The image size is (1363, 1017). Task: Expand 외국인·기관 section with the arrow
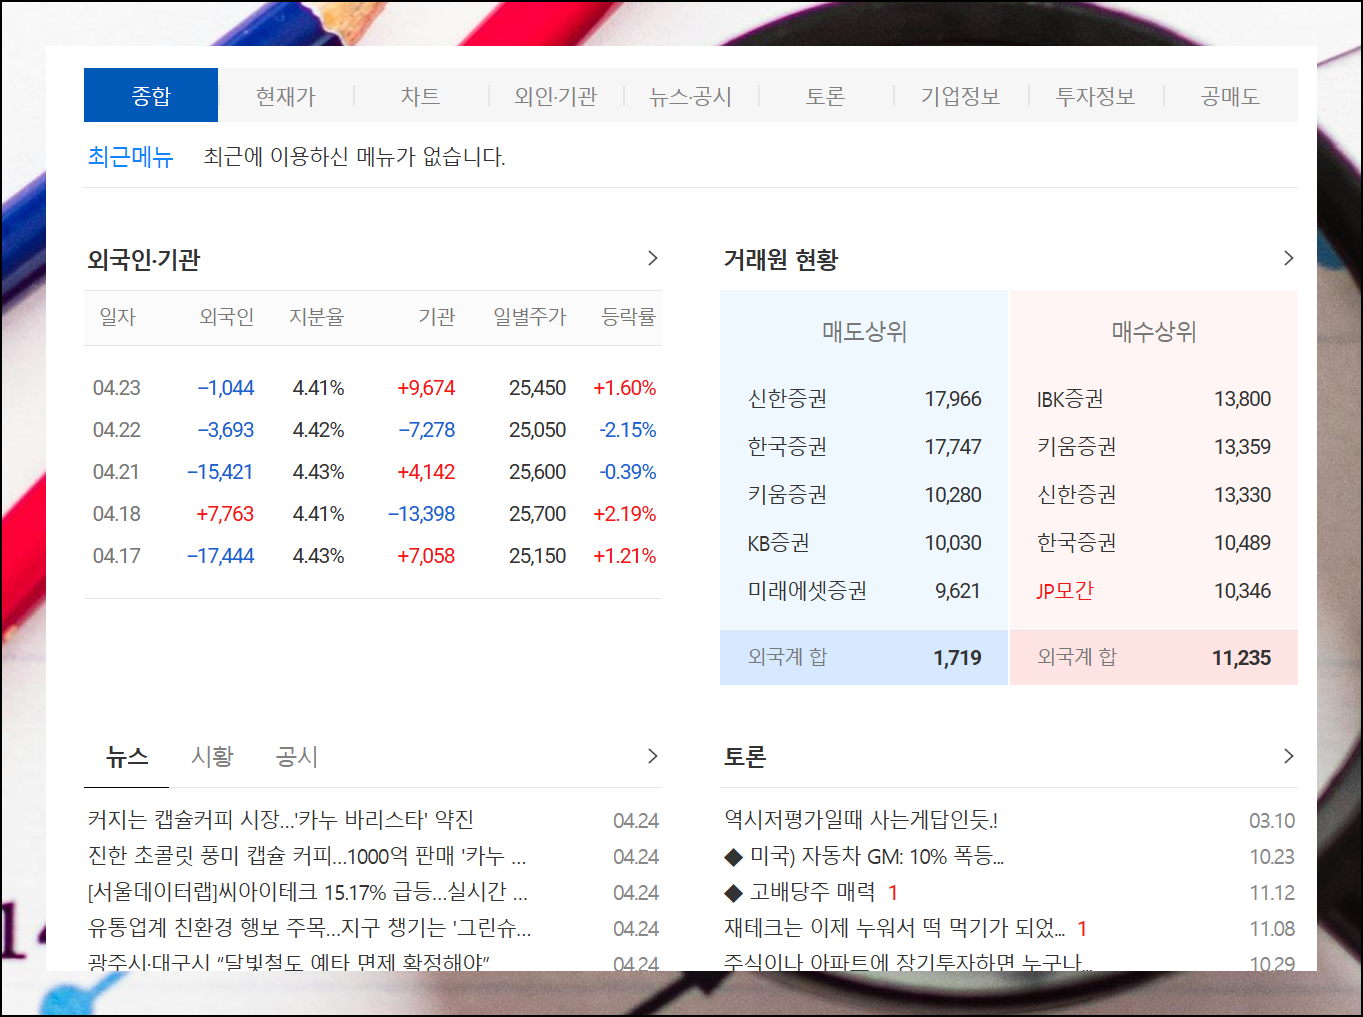pos(652,258)
